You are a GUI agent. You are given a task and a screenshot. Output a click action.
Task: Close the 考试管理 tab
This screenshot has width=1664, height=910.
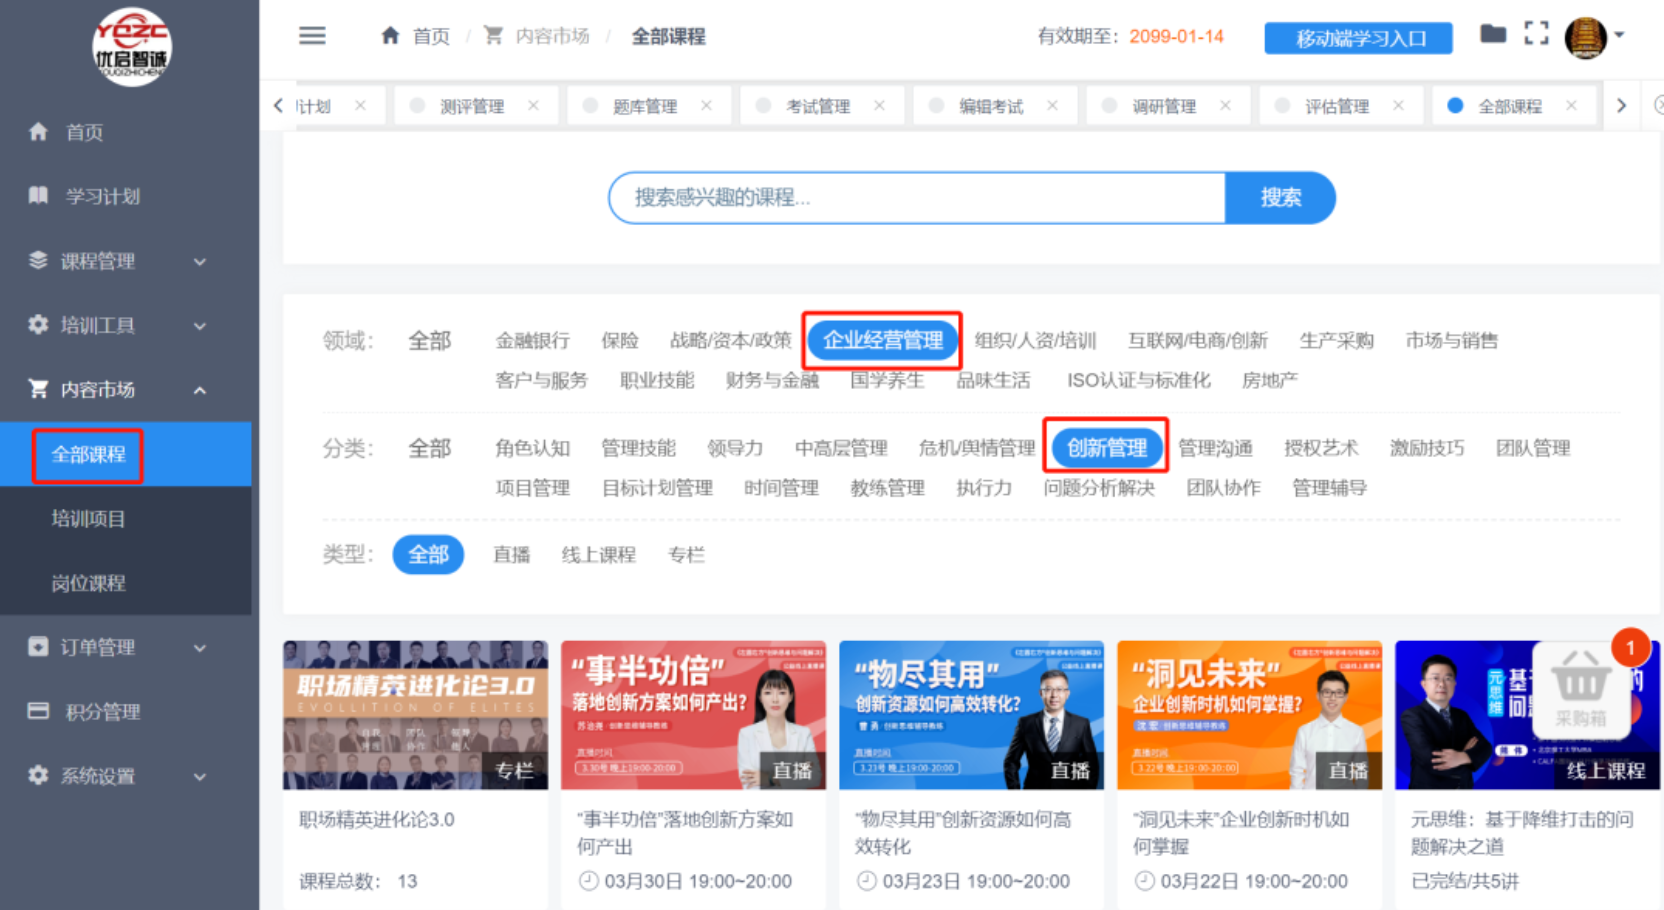879,106
